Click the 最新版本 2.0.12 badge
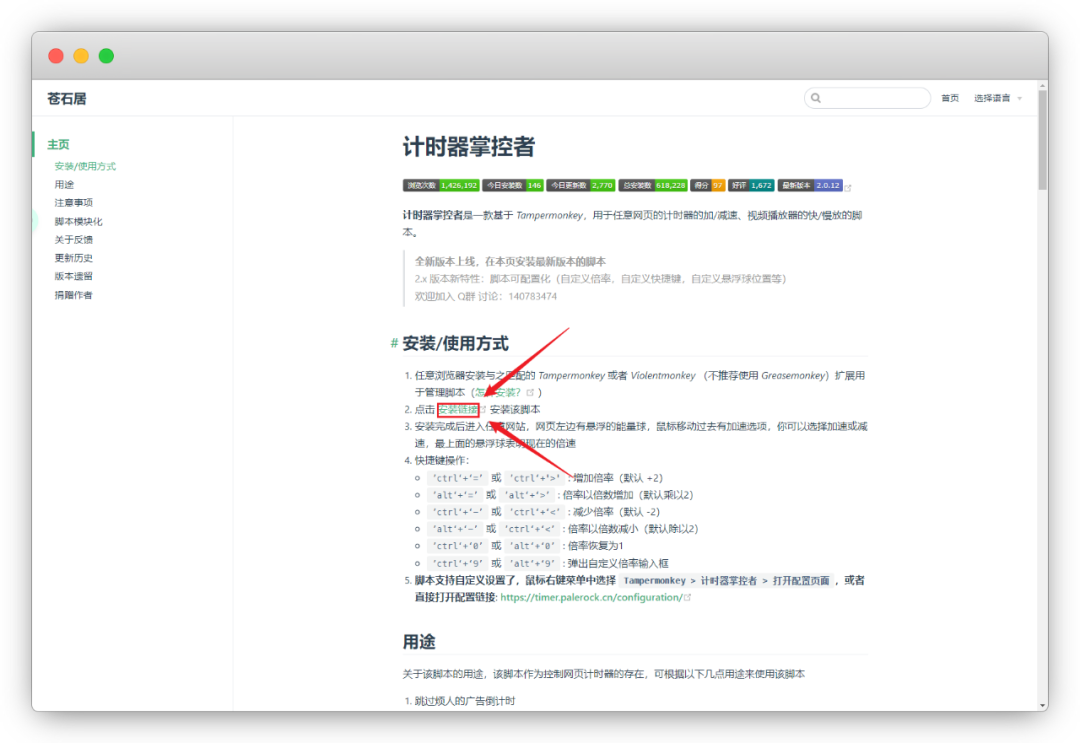Screen dimensions: 1080x743 pos(810,185)
